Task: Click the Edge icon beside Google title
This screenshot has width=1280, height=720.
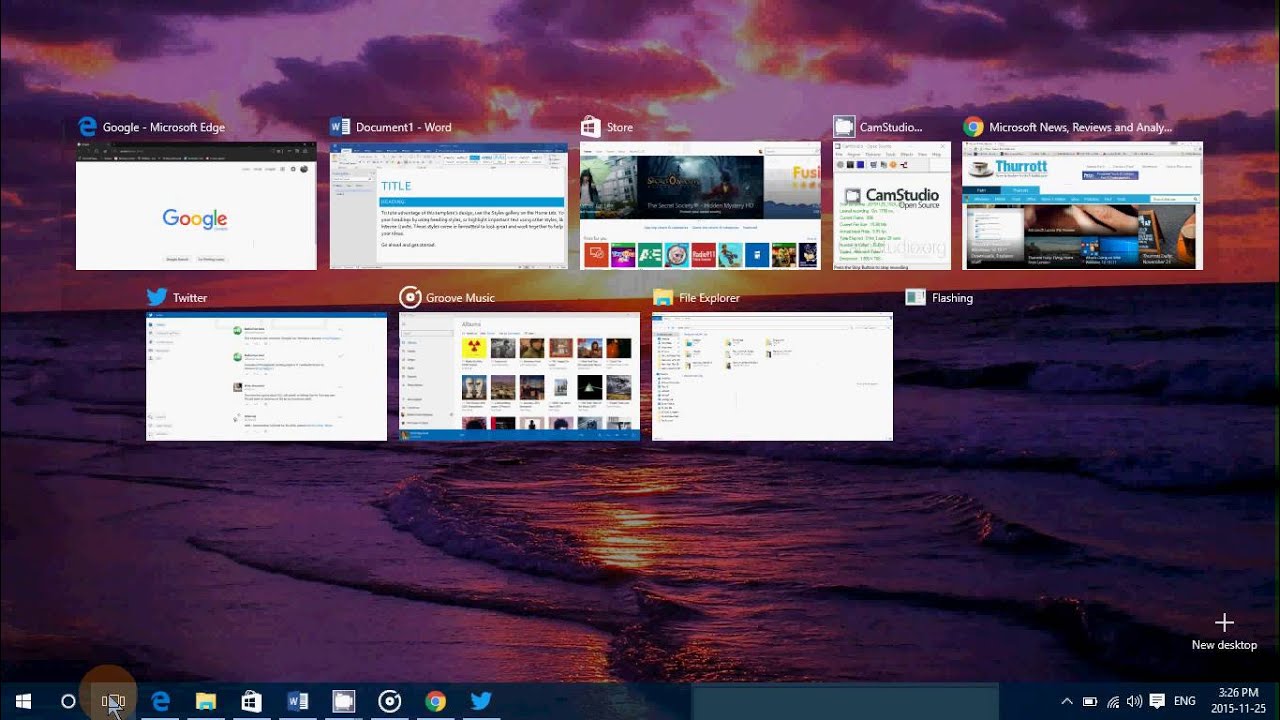Action: point(87,127)
